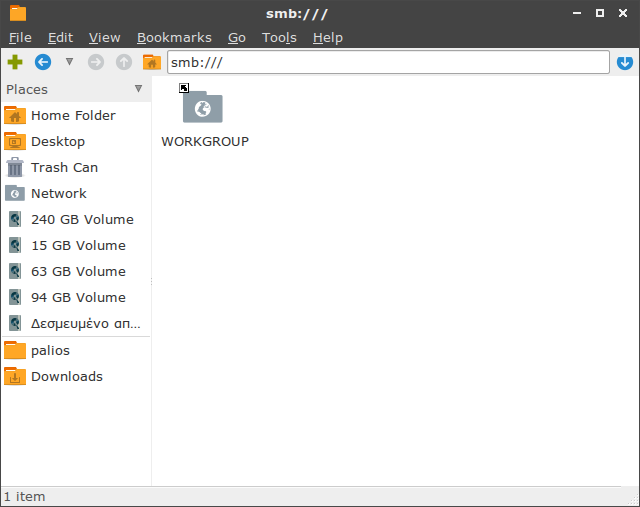Click the Network icon in Places

15,193
